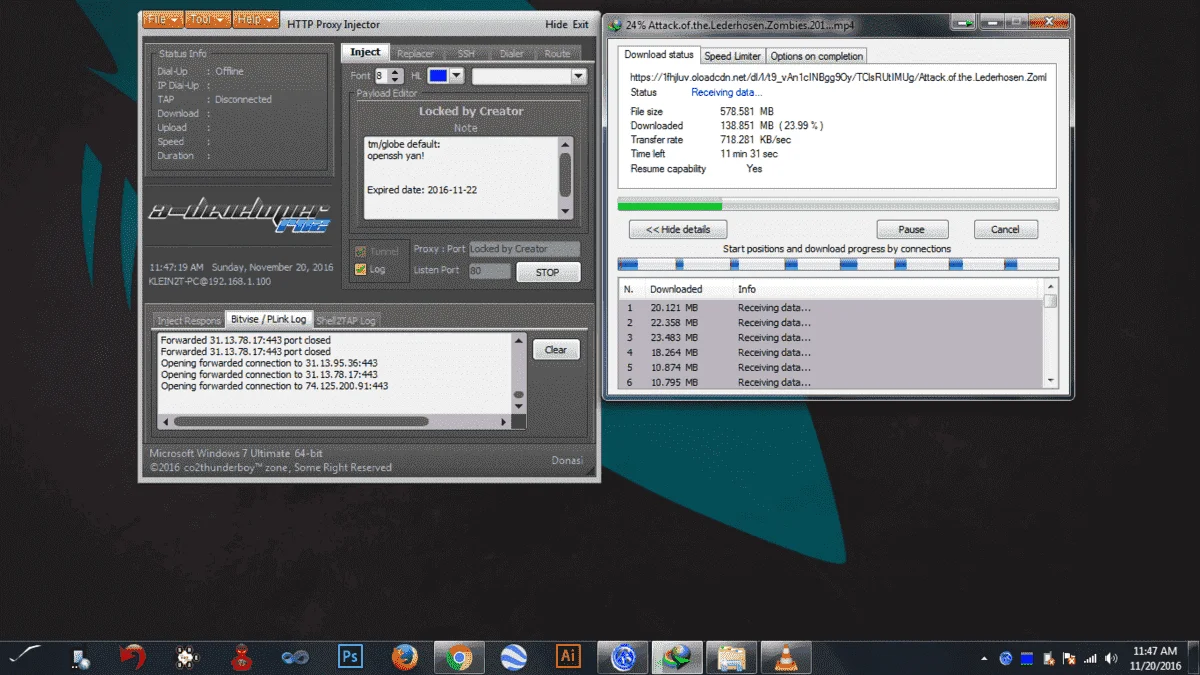Select the Inject Respons log tab

(x=188, y=320)
